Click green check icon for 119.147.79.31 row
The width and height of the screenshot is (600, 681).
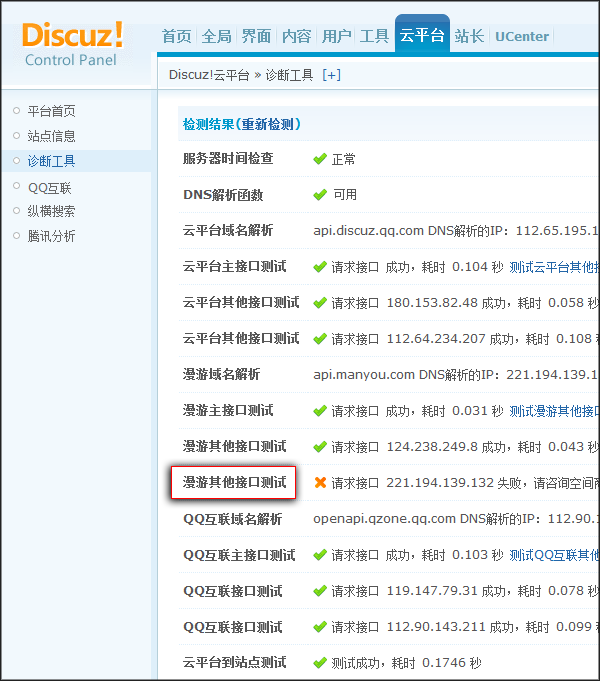[320, 591]
